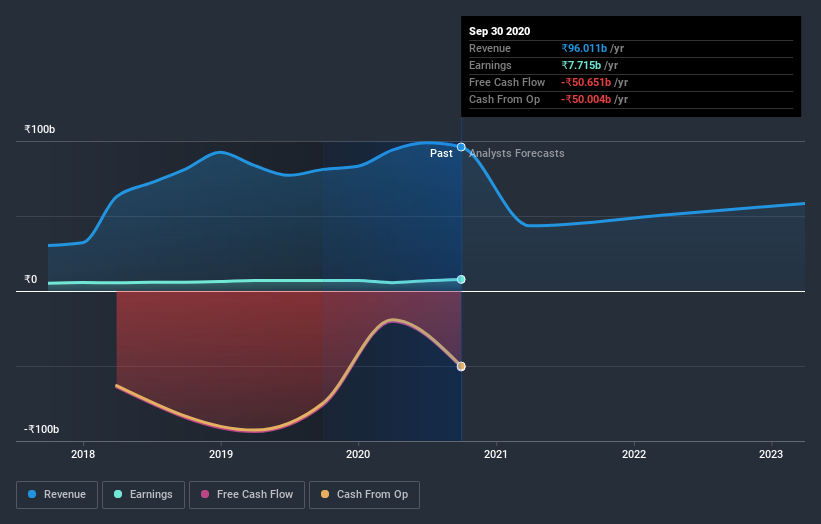This screenshot has width=821, height=524.
Task: Click the ₹7.715b earnings value in tooltip
Action: pos(581,65)
